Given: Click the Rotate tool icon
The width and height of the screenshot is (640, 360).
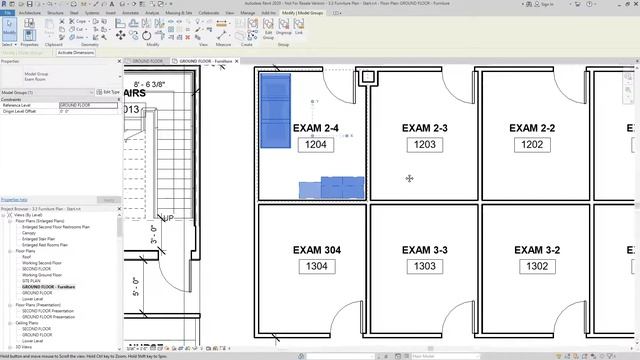Looking at the screenshot, I should pyautogui.click(x=147, y=36).
